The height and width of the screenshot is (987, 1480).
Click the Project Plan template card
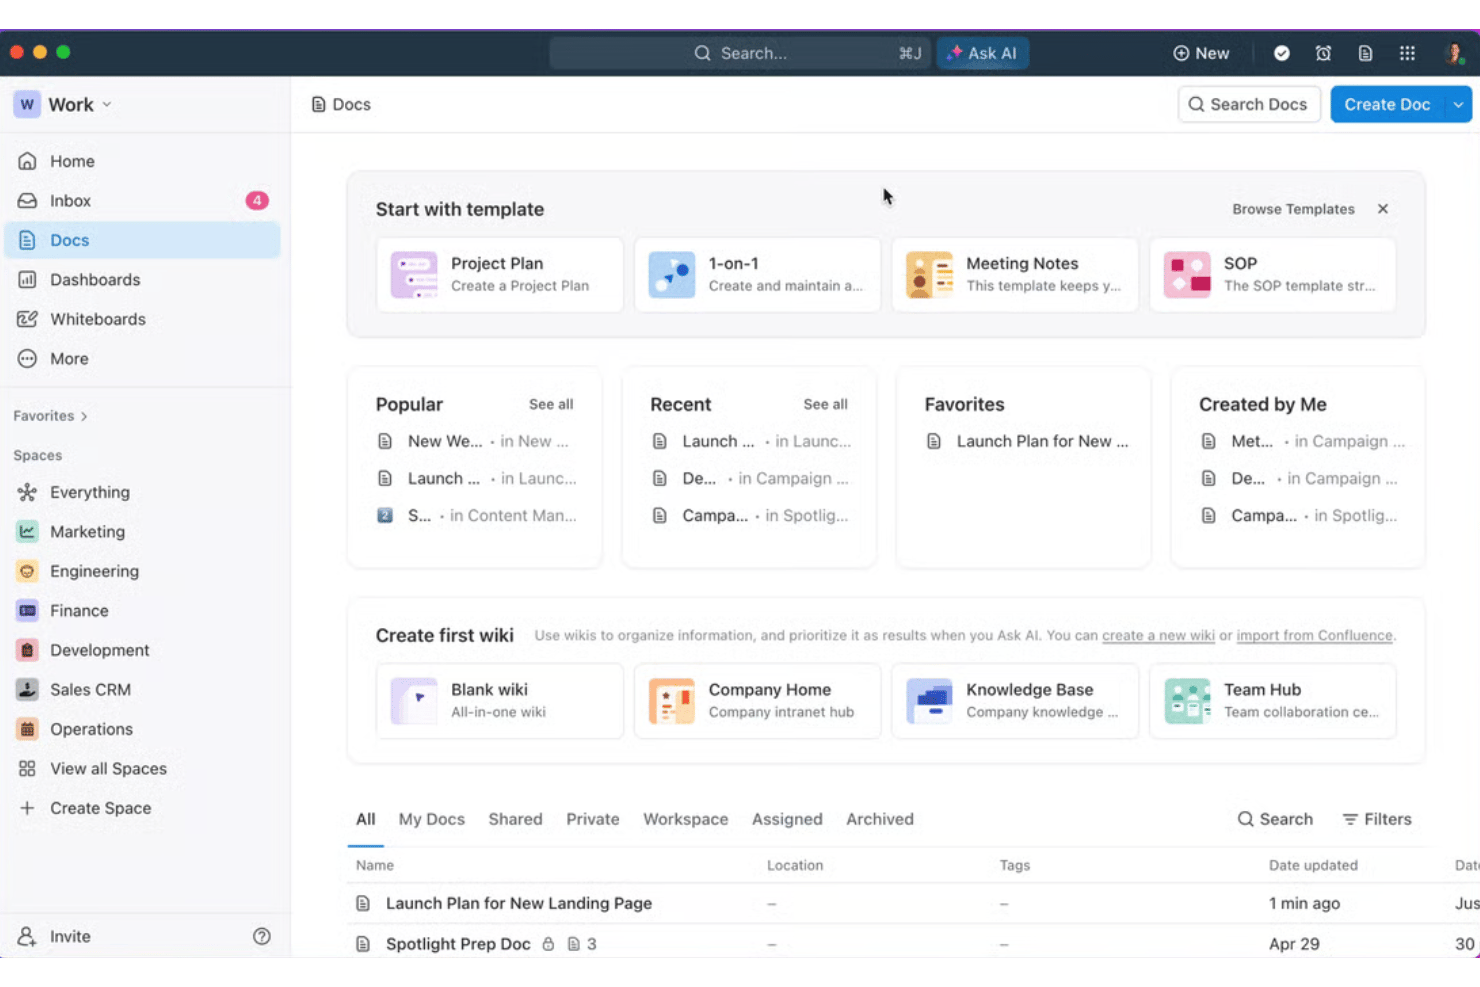point(500,275)
